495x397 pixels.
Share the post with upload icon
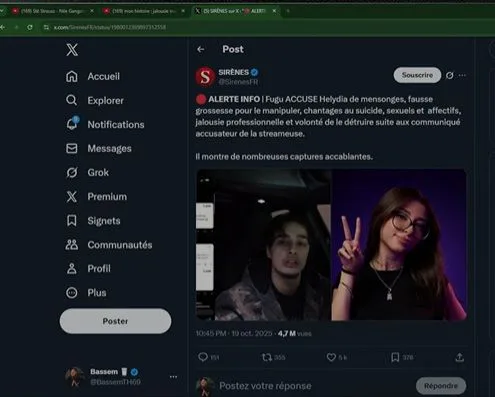click(x=460, y=357)
